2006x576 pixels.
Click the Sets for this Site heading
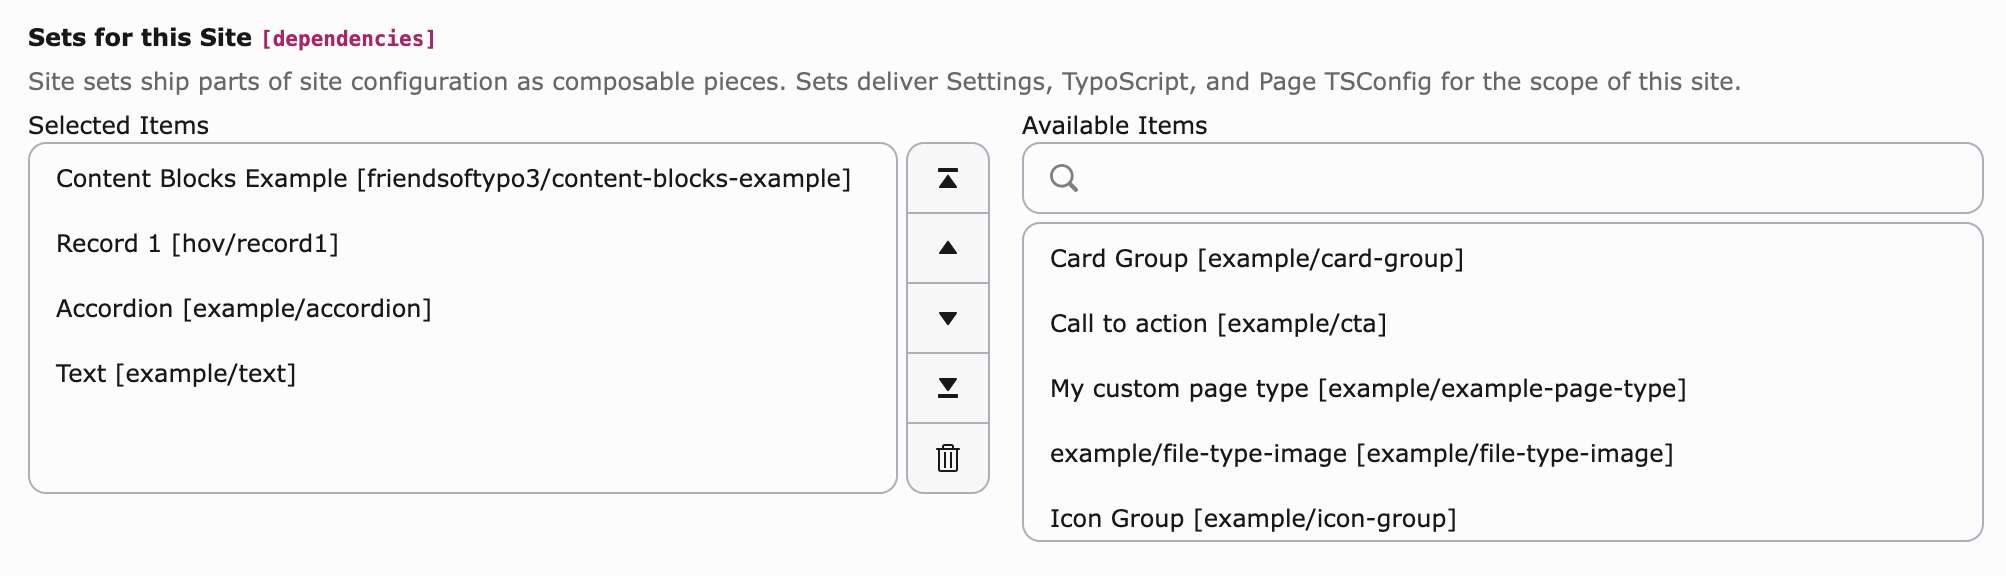140,38
